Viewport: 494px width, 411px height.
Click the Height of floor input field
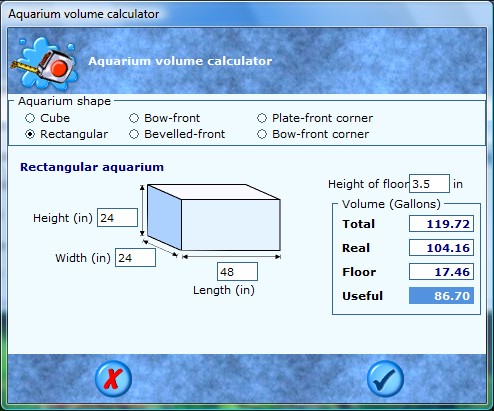coord(429,184)
